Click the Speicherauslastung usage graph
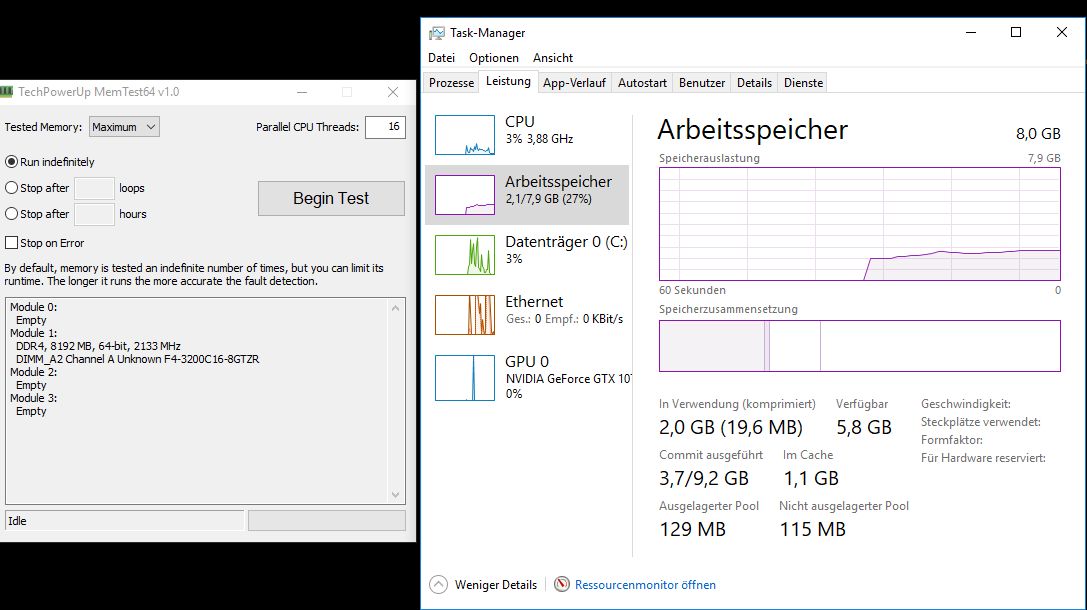This screenshot has width=1087, height=610. tap(860, 224)
